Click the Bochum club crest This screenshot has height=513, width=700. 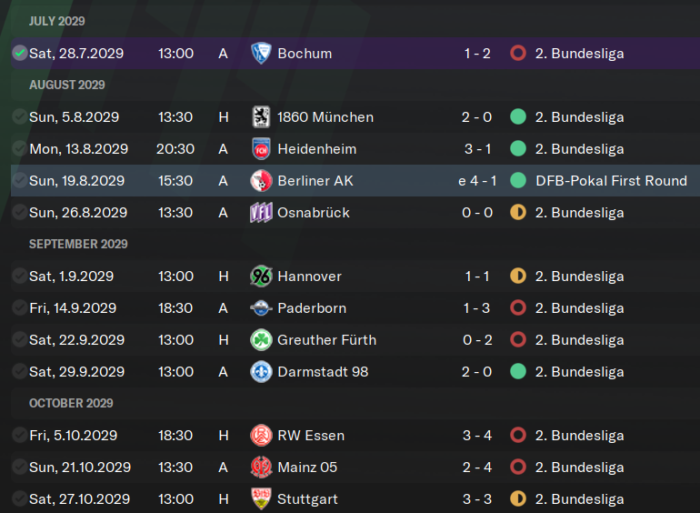(261, 54)
